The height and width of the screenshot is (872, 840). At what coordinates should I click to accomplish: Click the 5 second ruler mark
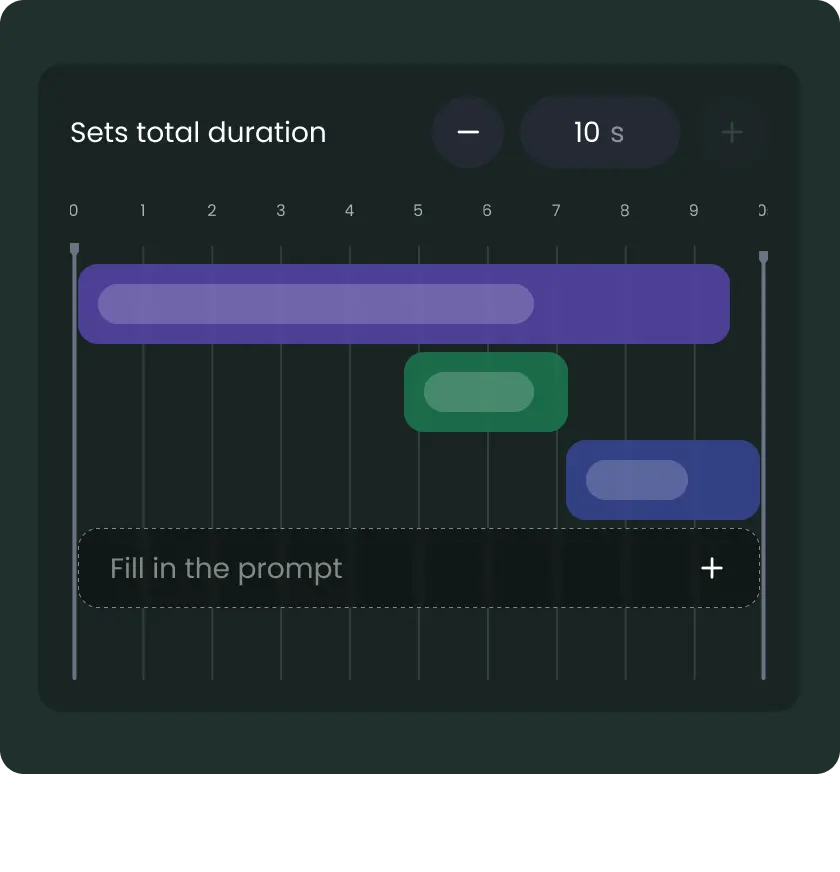pos(418,210)
